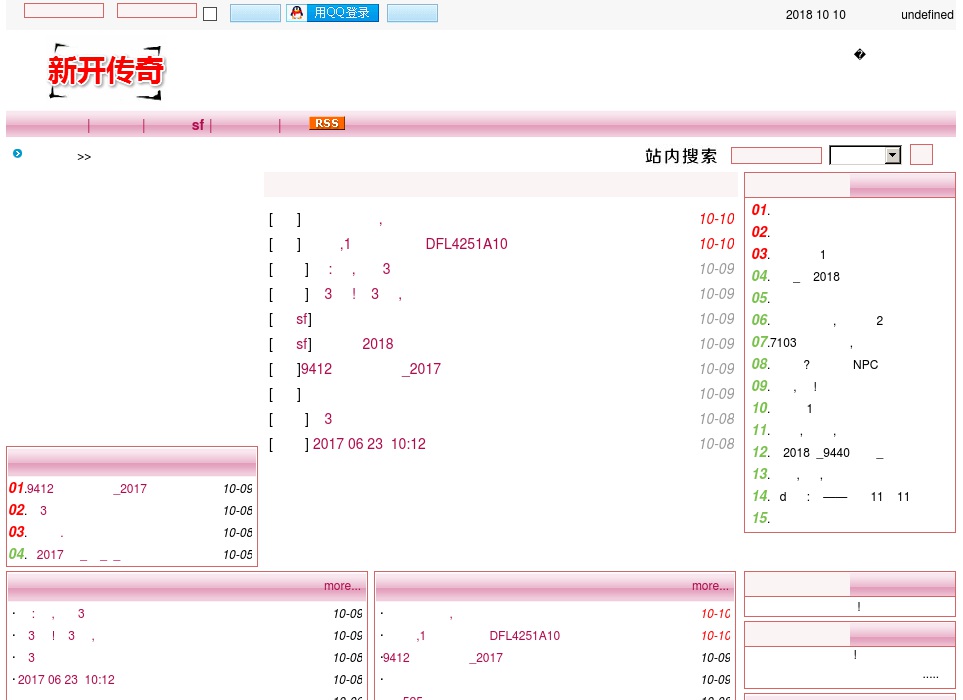Click the orange RSS feed icon
Image resolution: width=963 pixels, height=700 pixels.
point(327,124)
